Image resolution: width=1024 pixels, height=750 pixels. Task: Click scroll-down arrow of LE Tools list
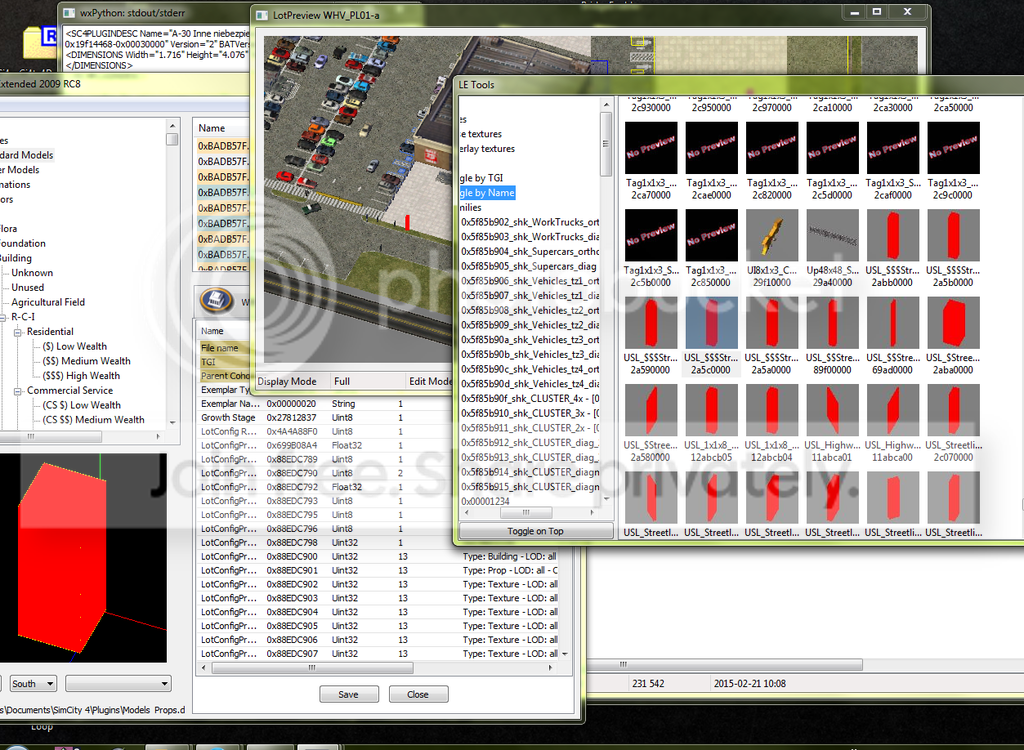pyautogui.click(x=605, y=498)
